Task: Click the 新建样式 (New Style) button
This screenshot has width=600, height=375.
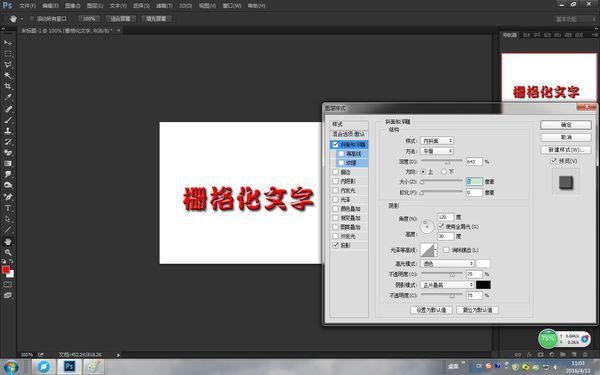Action: [566, 150]
